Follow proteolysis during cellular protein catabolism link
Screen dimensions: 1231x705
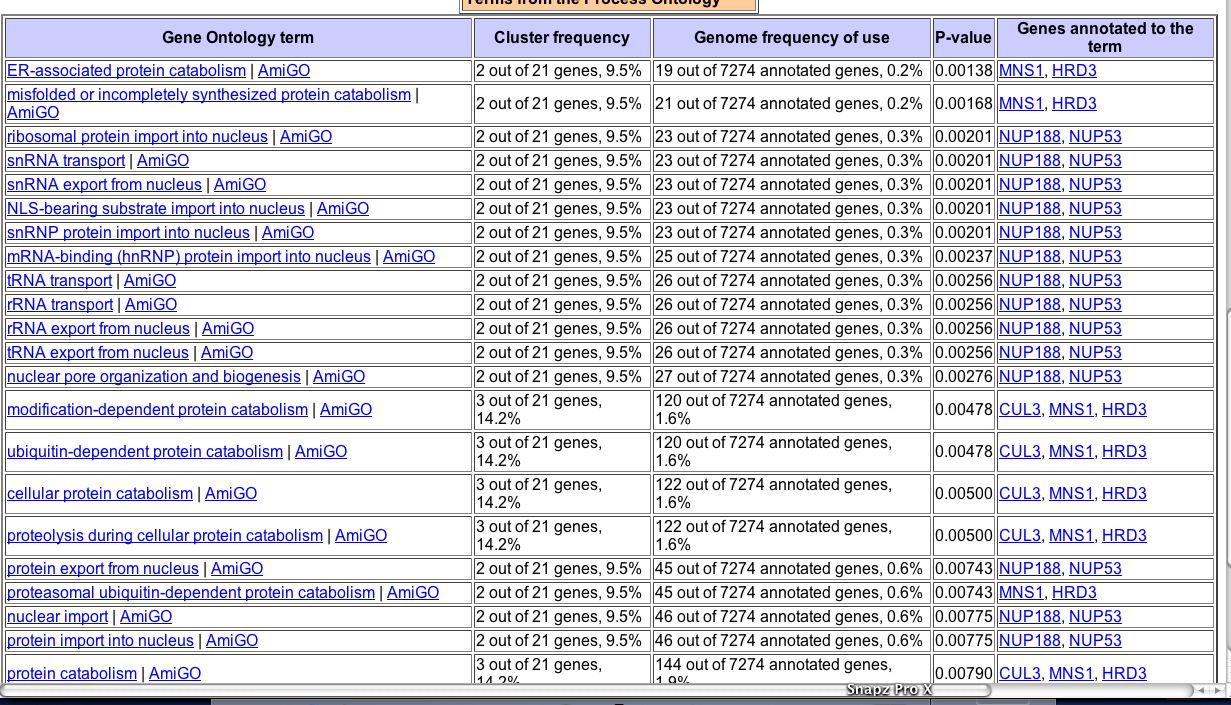pos(165,536)
